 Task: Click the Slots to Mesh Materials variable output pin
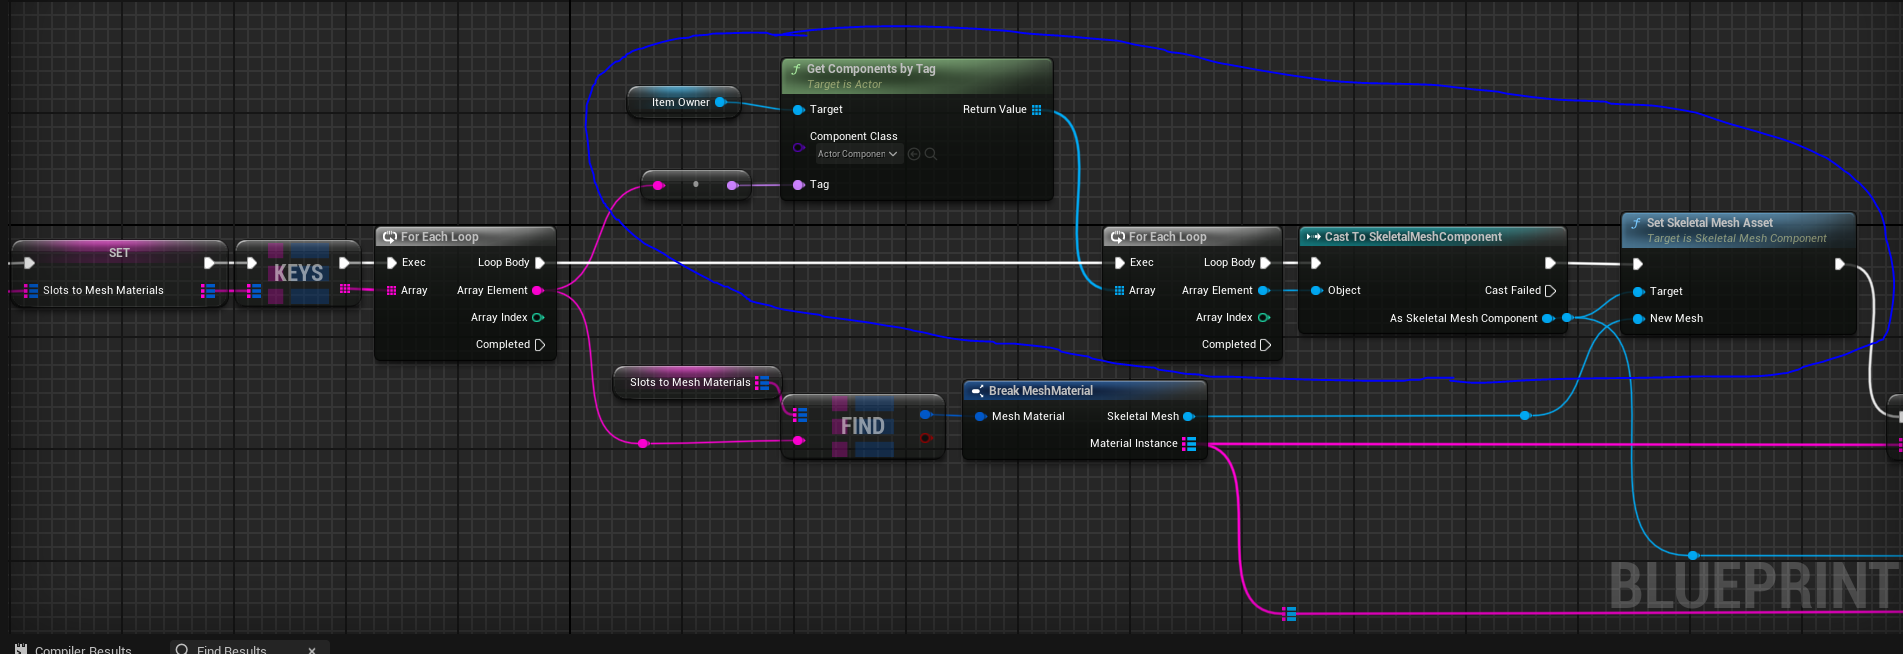(x=762, y=382)
